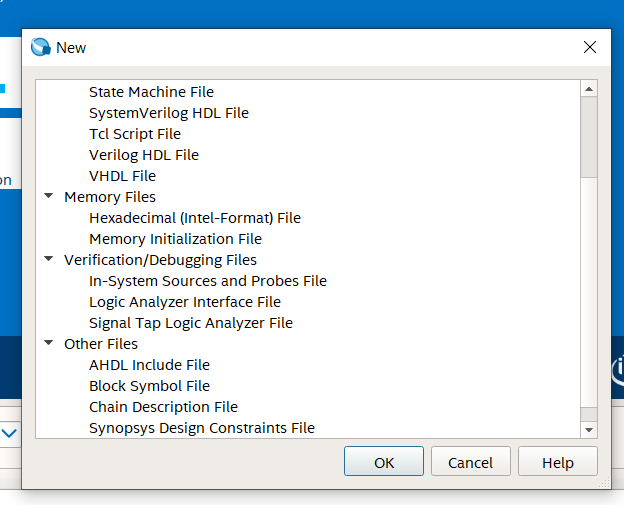This screenshot has width=624, height=505.
Task: Select Tcl Script File
Action: 134,134
